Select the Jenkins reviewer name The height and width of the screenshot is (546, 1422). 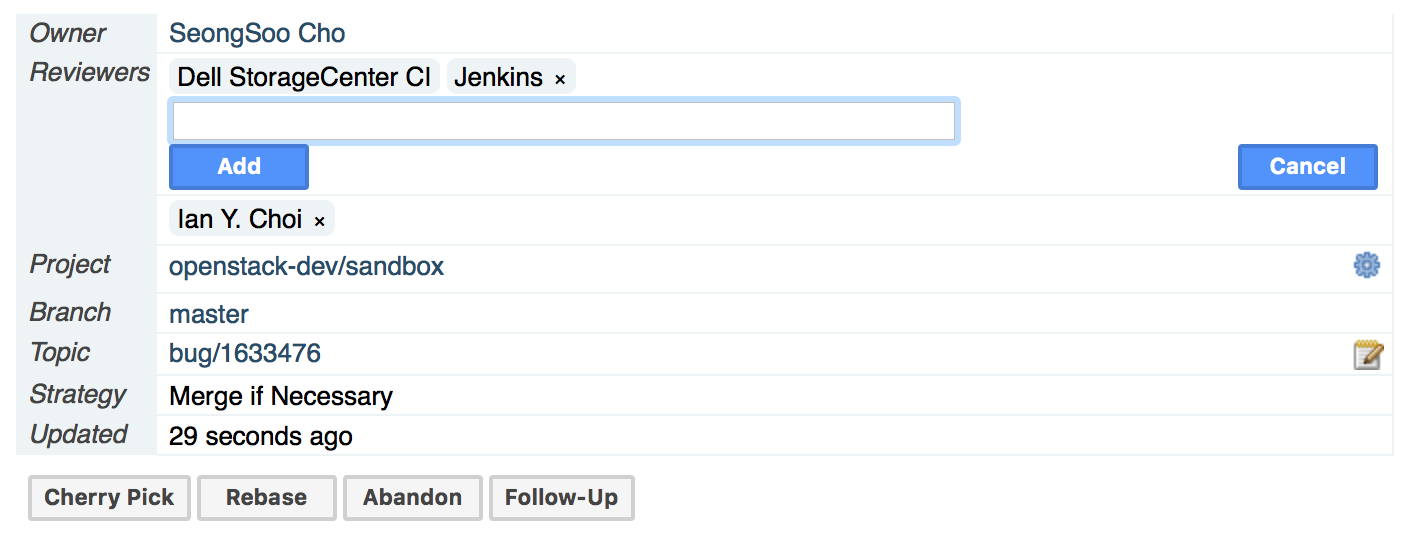(499, 77)
